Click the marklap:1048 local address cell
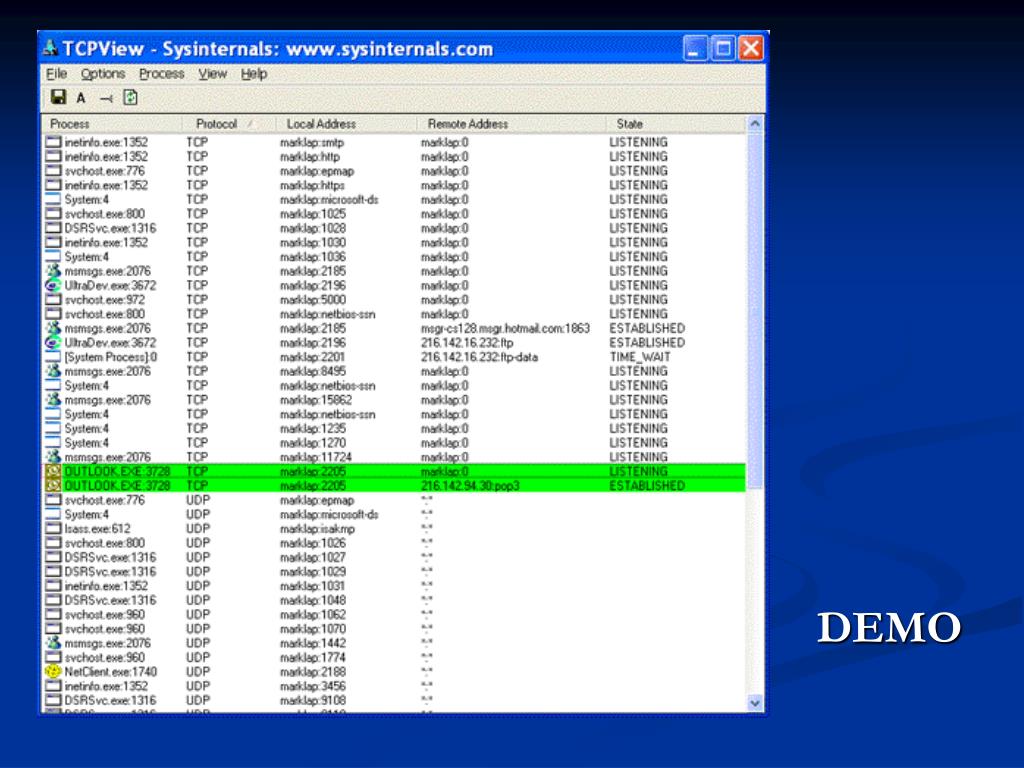1024x768 pixels. click(x=313, y=600)
